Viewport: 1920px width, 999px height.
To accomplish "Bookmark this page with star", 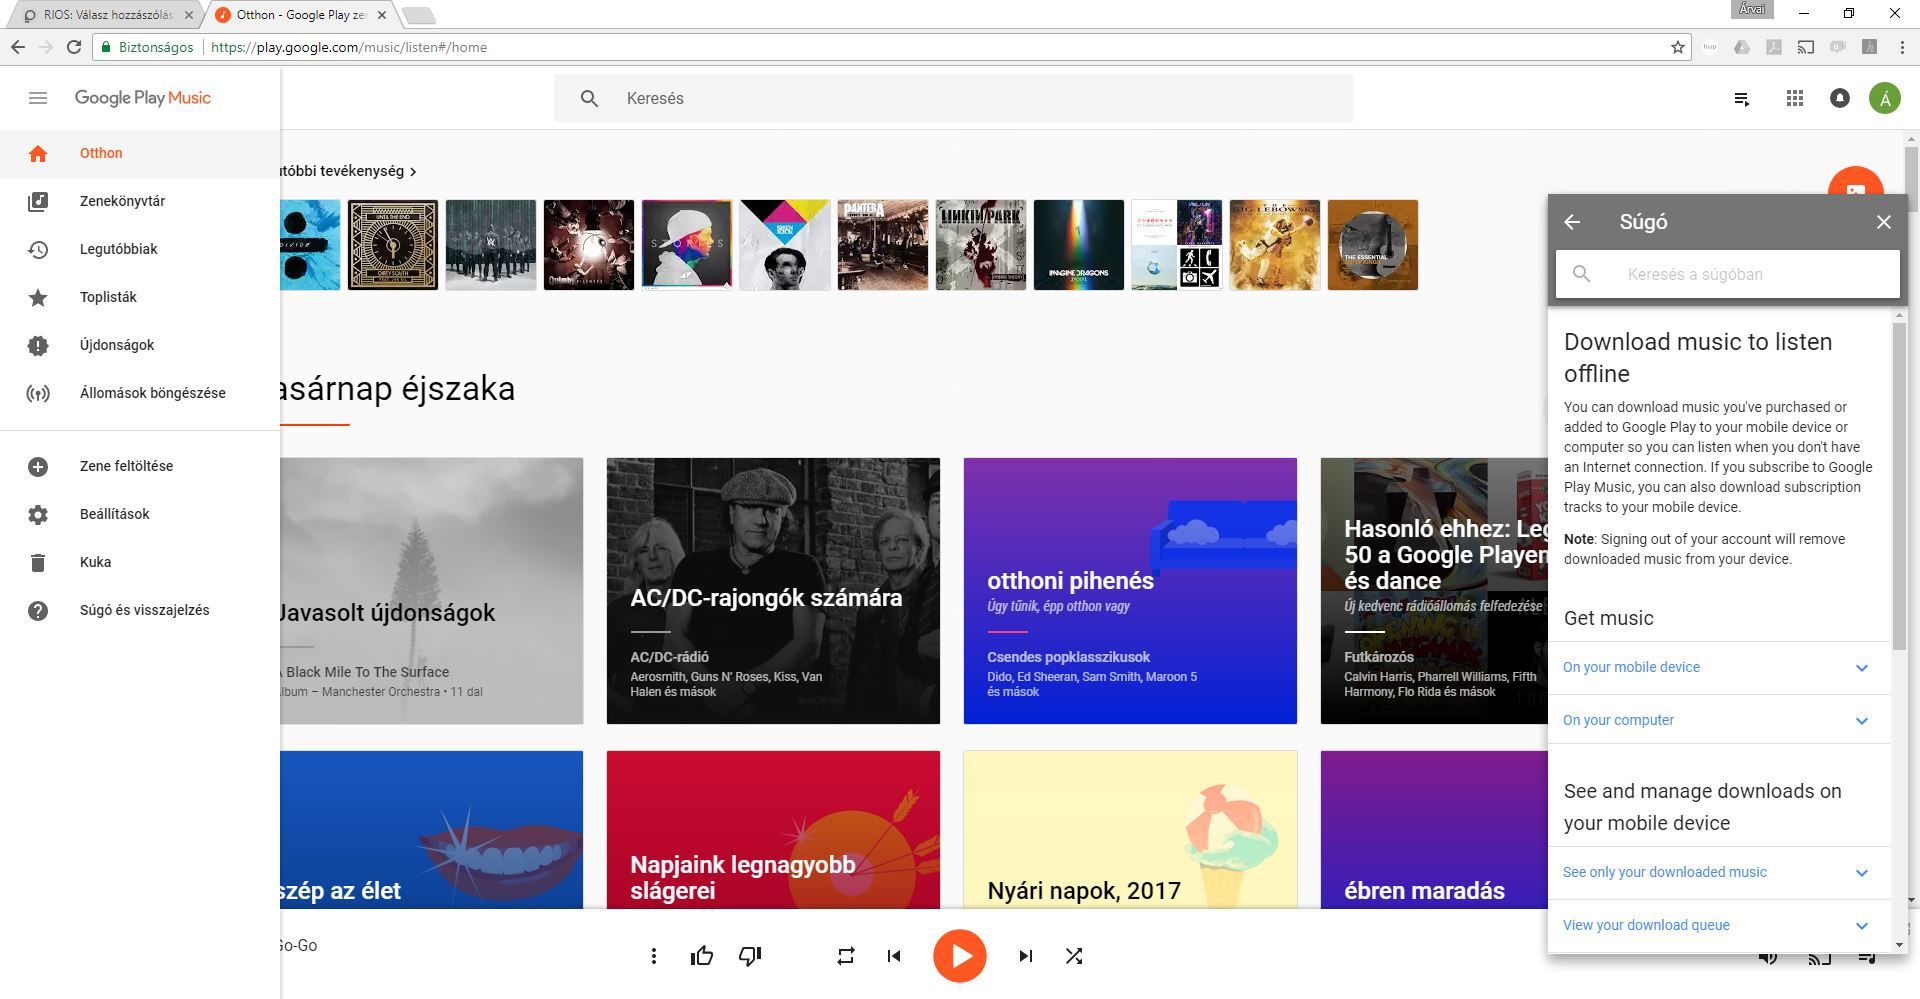I will point(1678,47).
